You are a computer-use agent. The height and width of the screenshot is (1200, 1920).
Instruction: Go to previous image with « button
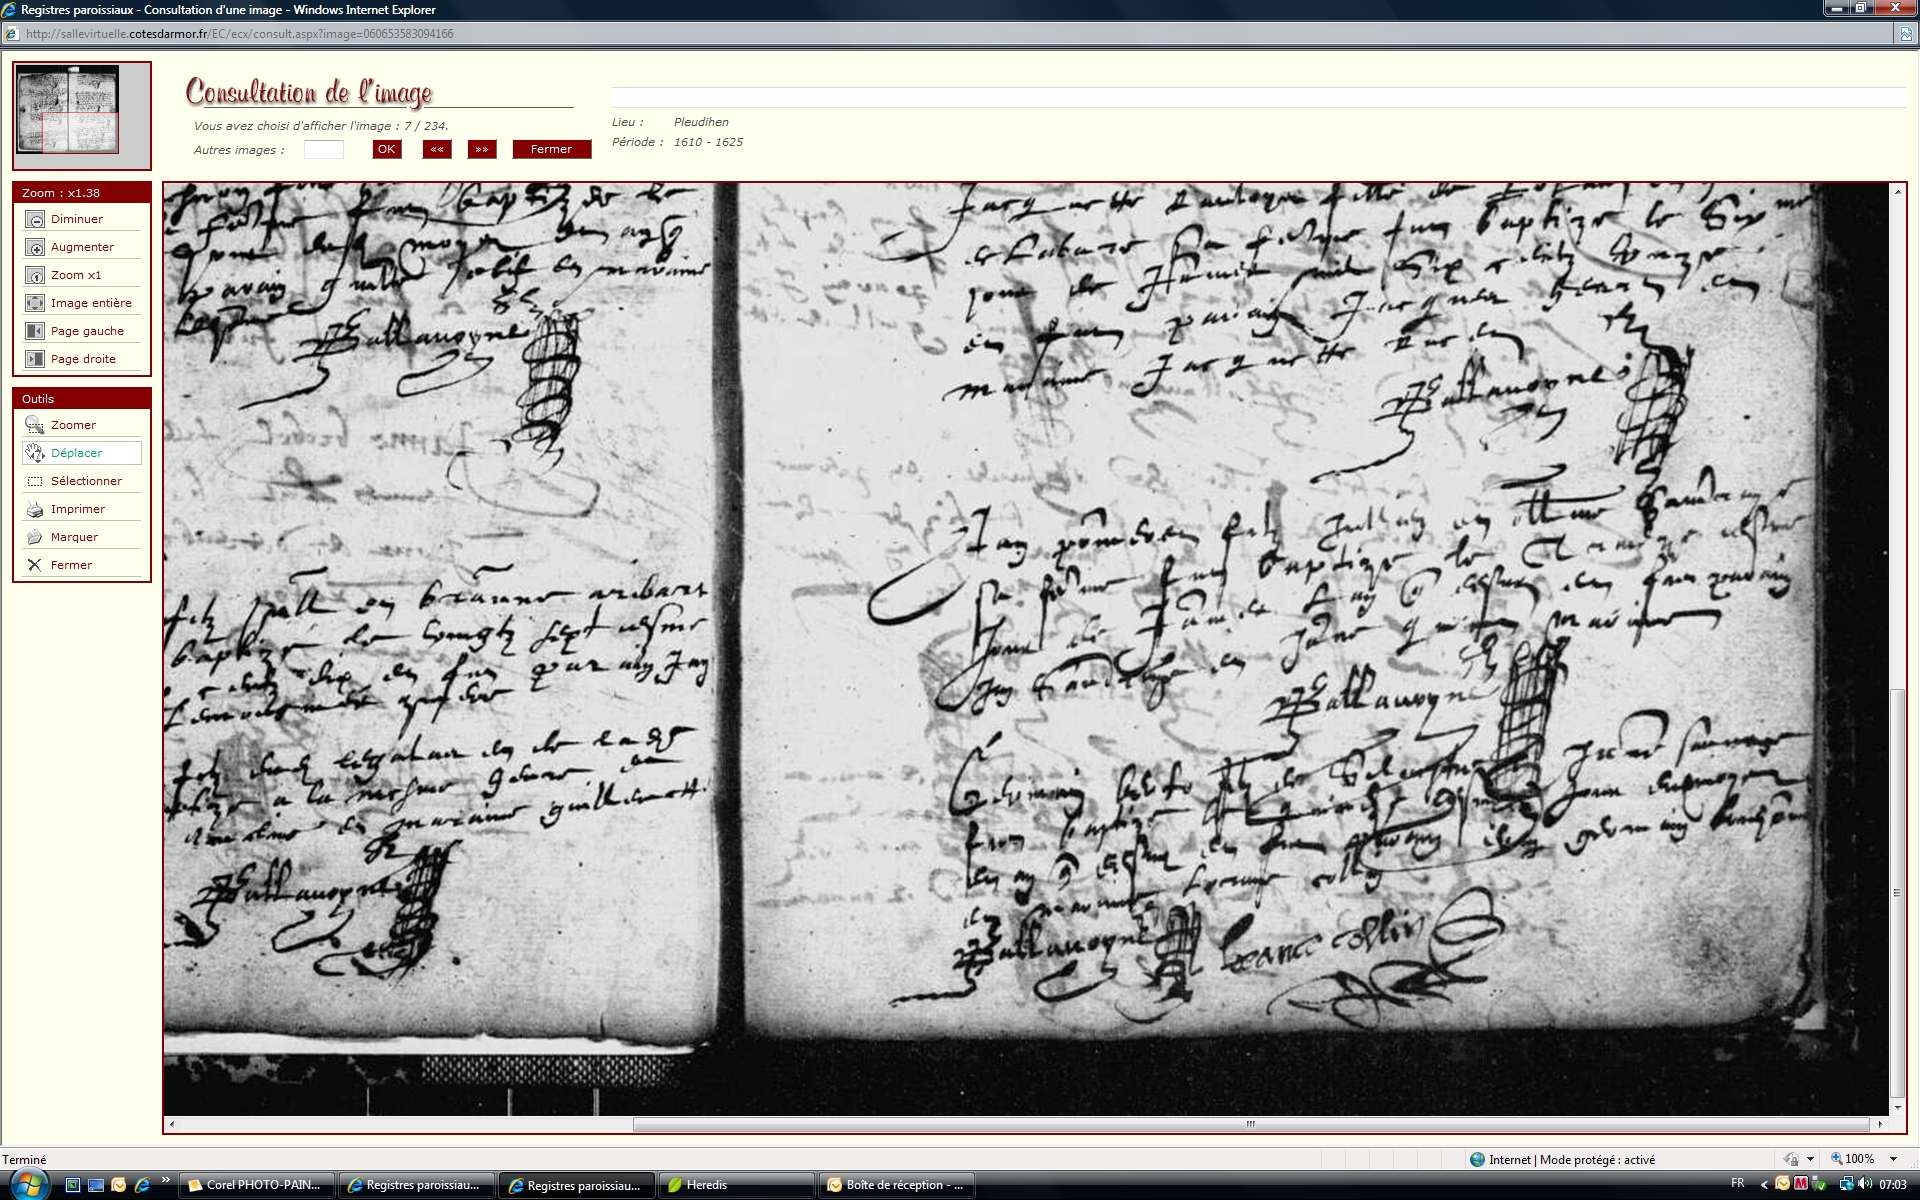(x=437, y=149)
